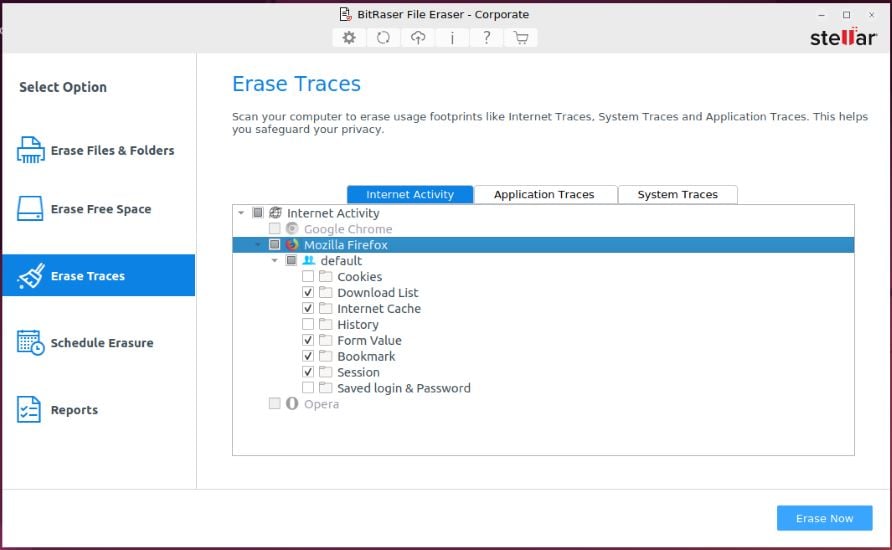Click the cloud upload toolbar icon
Viewport: 892px width, 550px height.
coord(418,38)
